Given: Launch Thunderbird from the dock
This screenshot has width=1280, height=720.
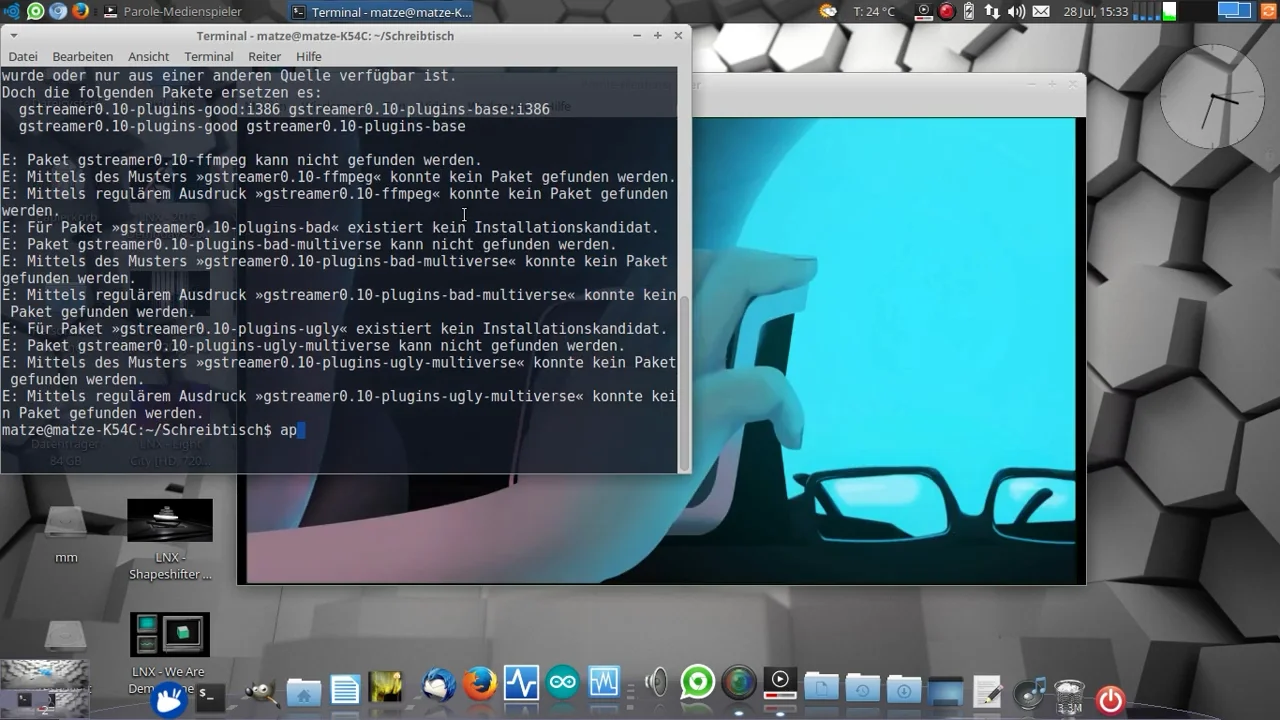Looking at the screenshot, I should [439, 685].
